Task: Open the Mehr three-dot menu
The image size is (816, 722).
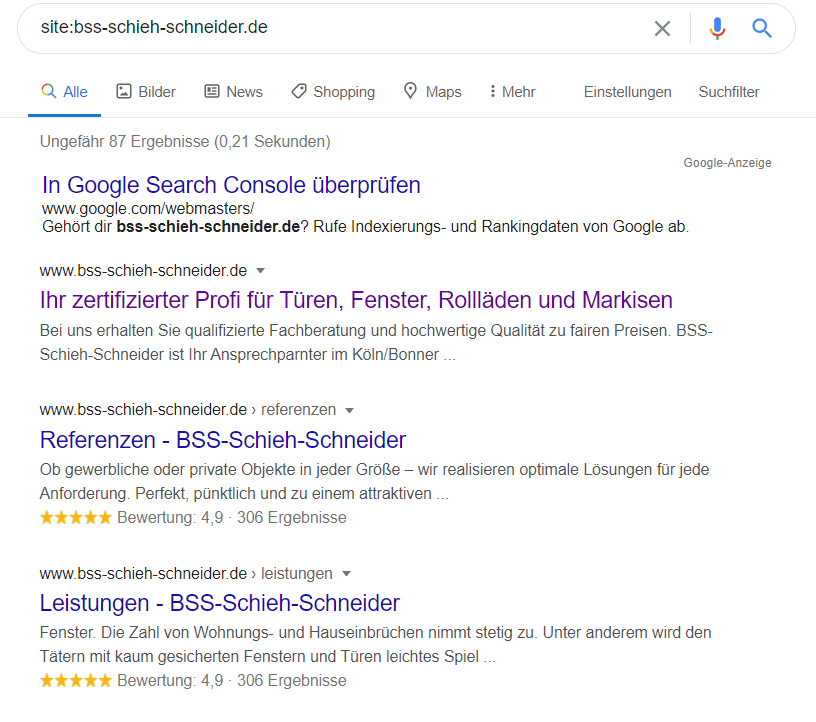Action: [492, 92]
